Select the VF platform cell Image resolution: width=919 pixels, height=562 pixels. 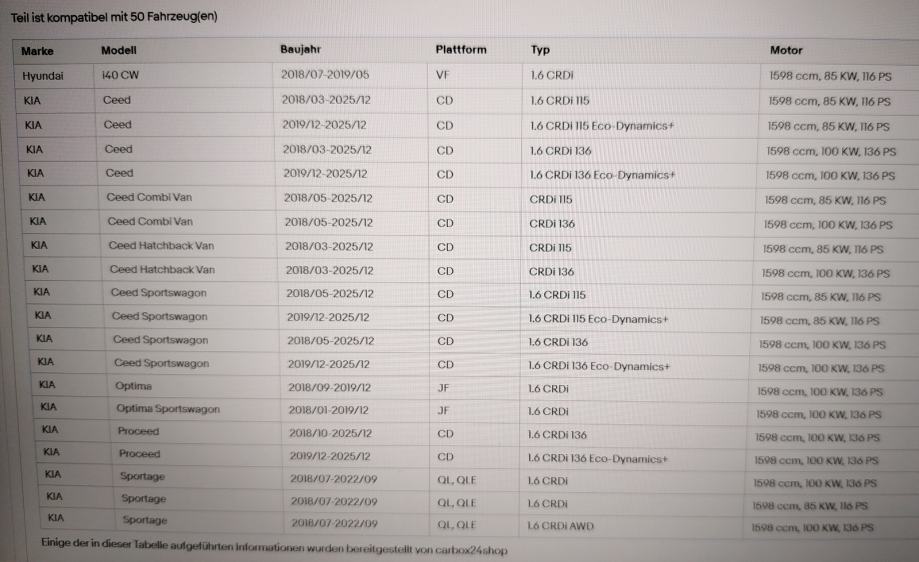tap(443, 75)
